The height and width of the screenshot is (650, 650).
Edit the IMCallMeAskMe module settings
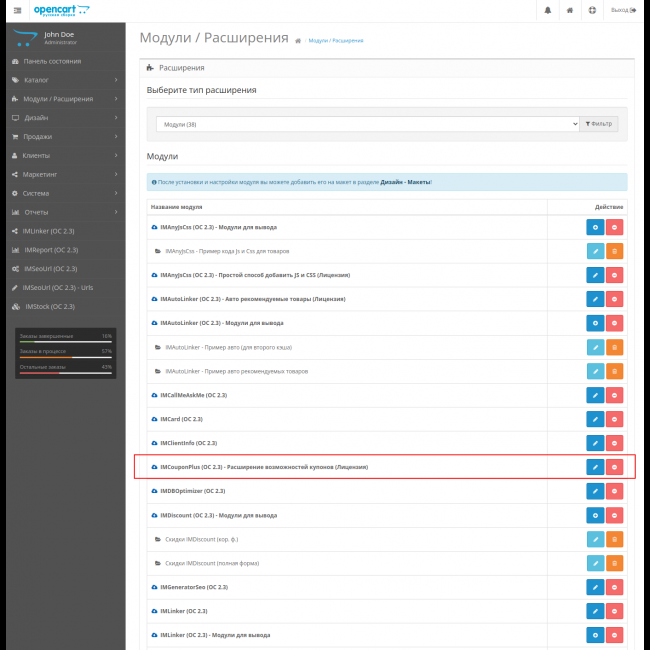(595, 395)
